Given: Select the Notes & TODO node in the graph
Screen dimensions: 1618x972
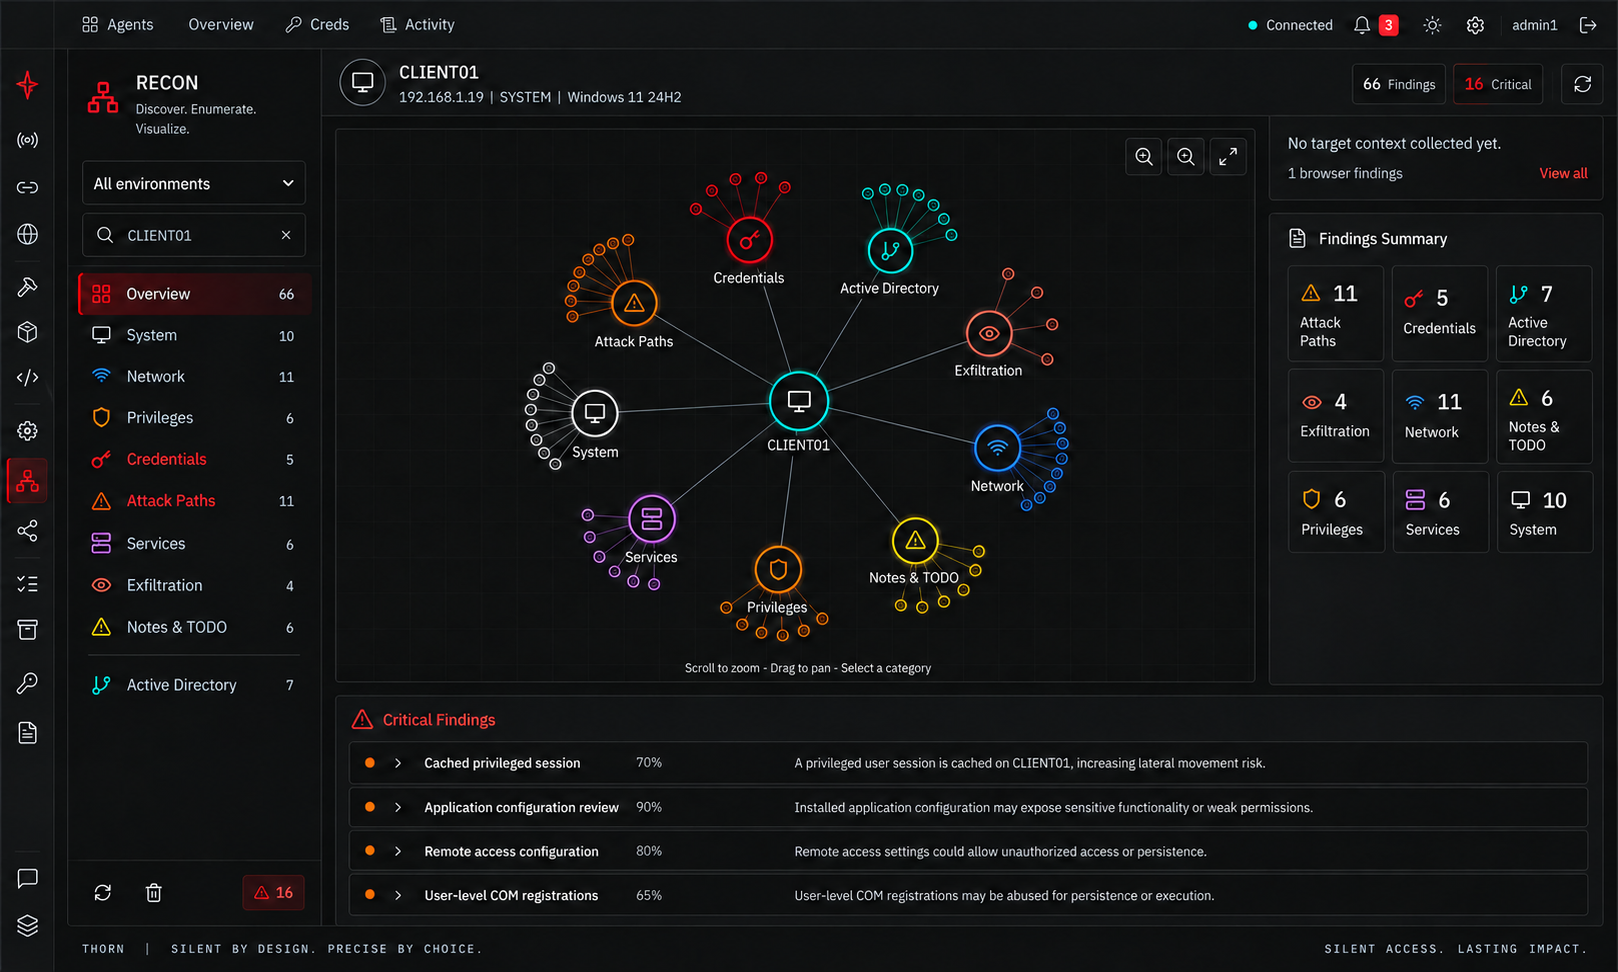Looking at the screenshot, I should pyautogui.click(x=915, y=541).
